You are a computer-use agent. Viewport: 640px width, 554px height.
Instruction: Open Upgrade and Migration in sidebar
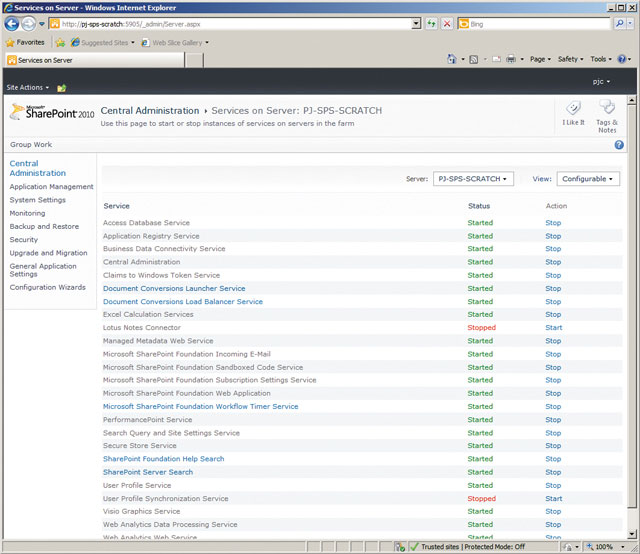pyautogui.click(x=48, y=253)
